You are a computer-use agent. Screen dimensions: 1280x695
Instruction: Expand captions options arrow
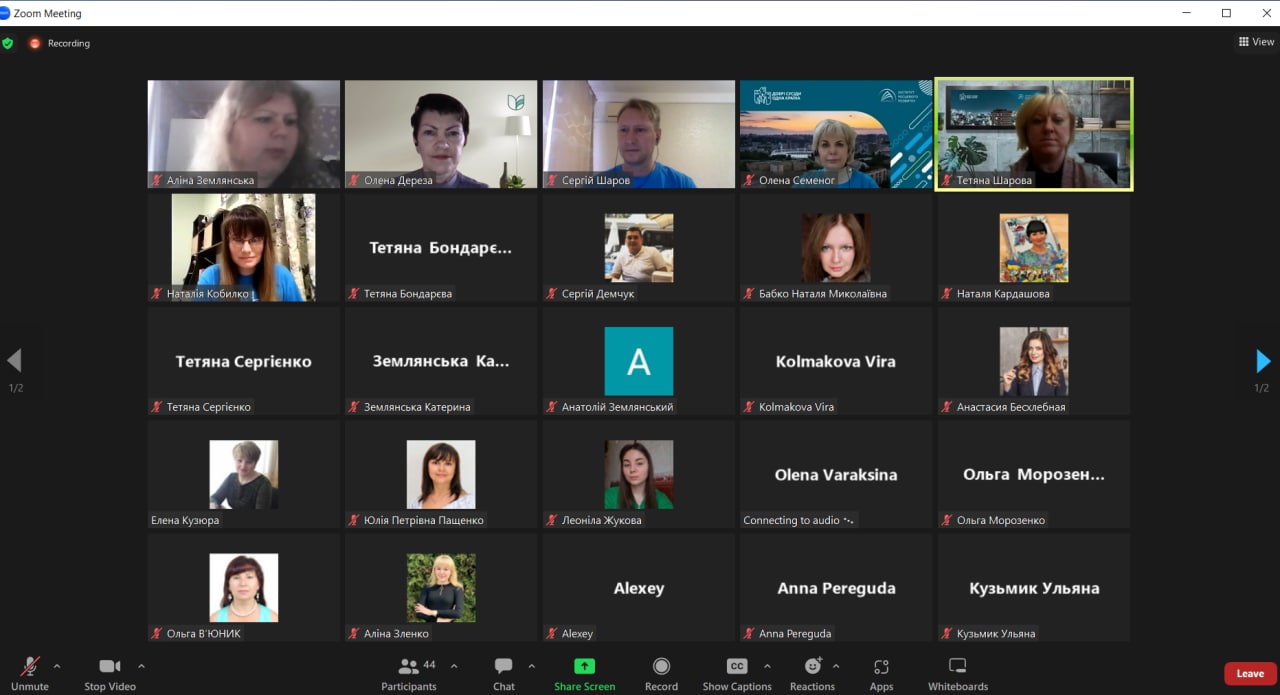767,666
